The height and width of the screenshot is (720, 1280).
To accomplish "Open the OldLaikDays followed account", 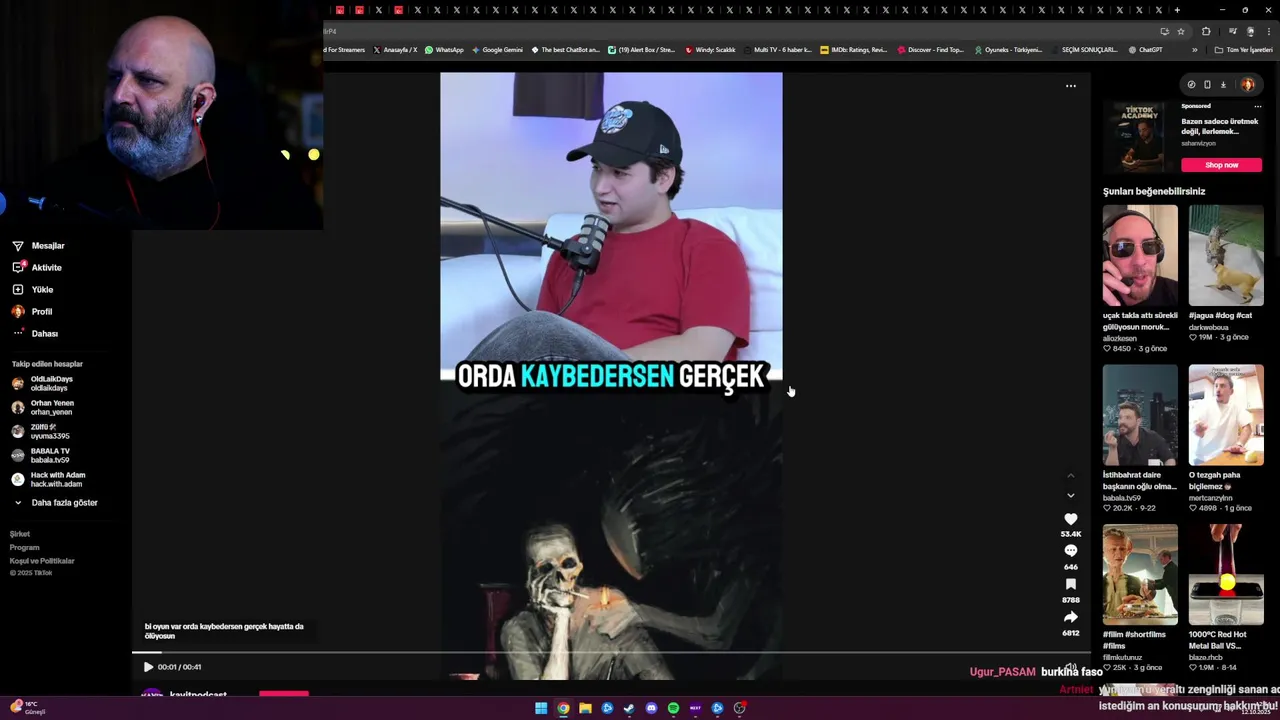I will (42, 384).
